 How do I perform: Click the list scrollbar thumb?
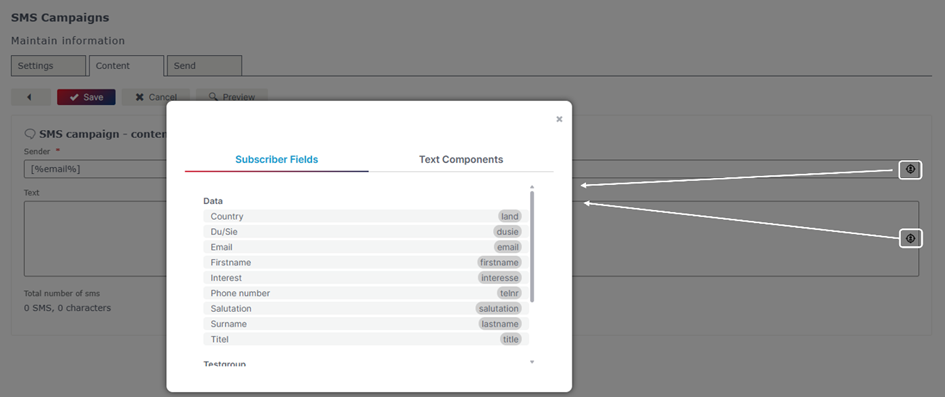coord(532,247)
